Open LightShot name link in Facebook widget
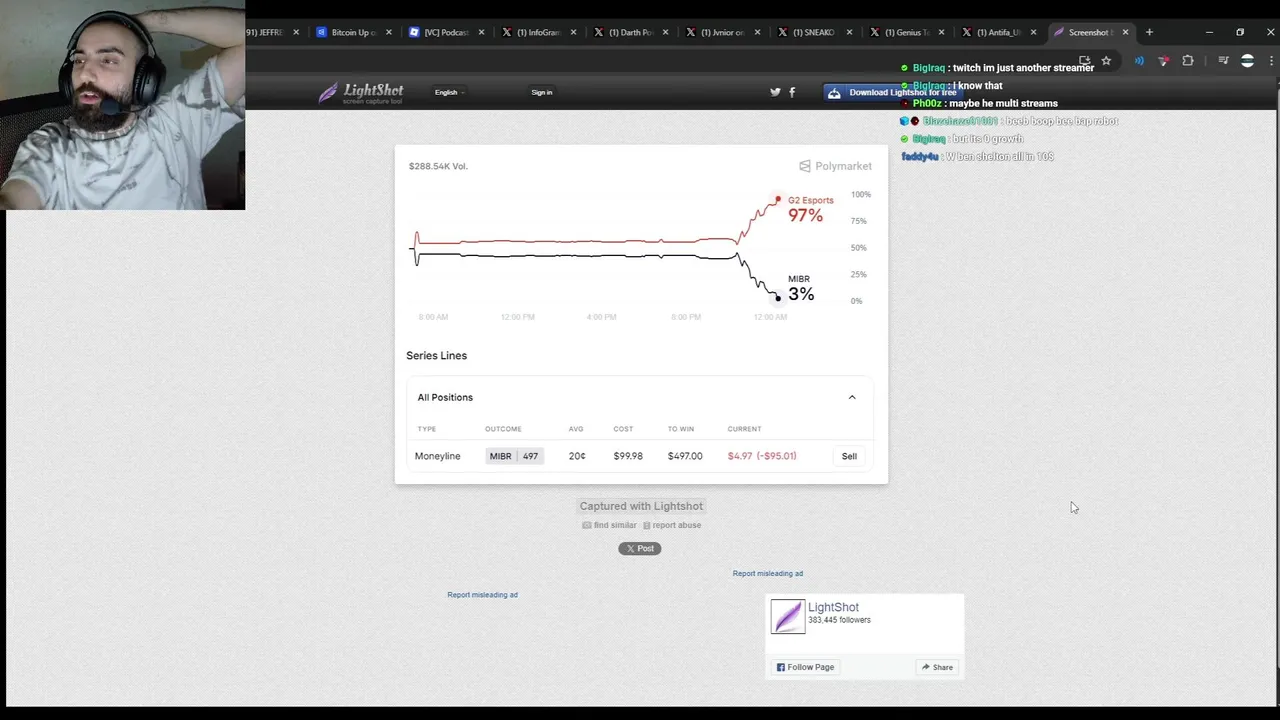This screenshot has height=720, width=1280. point(833,607)
